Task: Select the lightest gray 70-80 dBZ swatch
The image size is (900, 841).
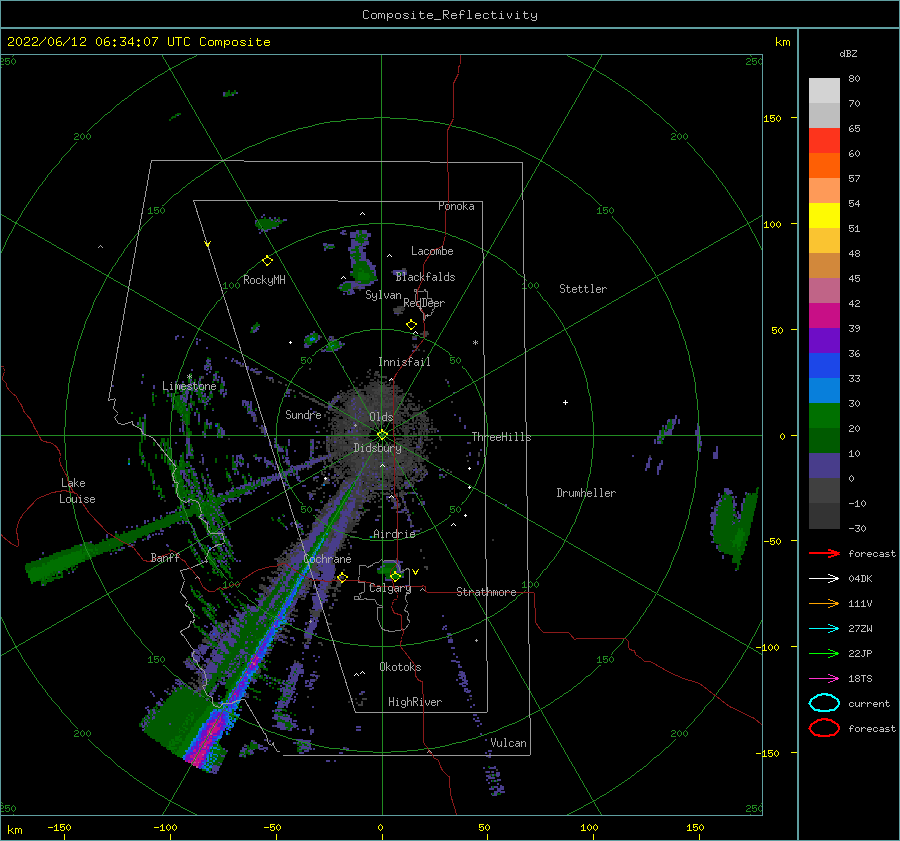Action: [x=824, y=91]
